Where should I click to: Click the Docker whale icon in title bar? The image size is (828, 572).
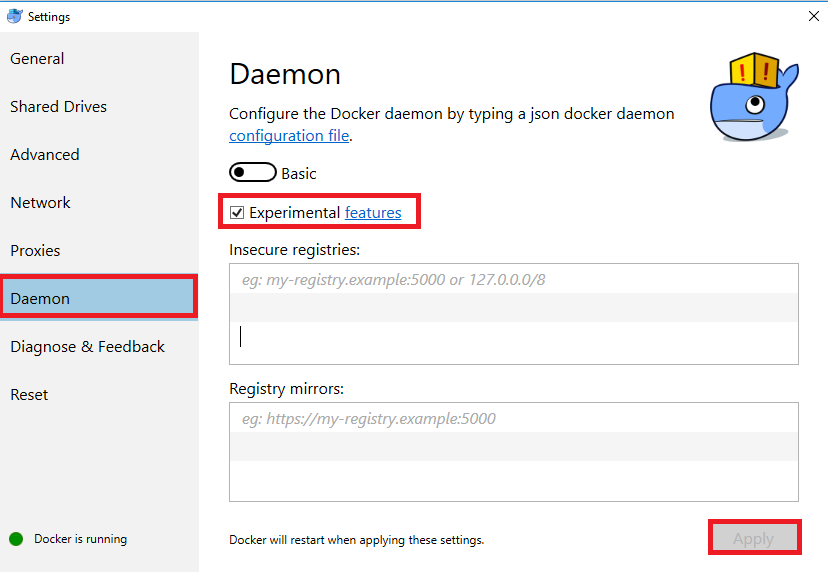[15, 16]
